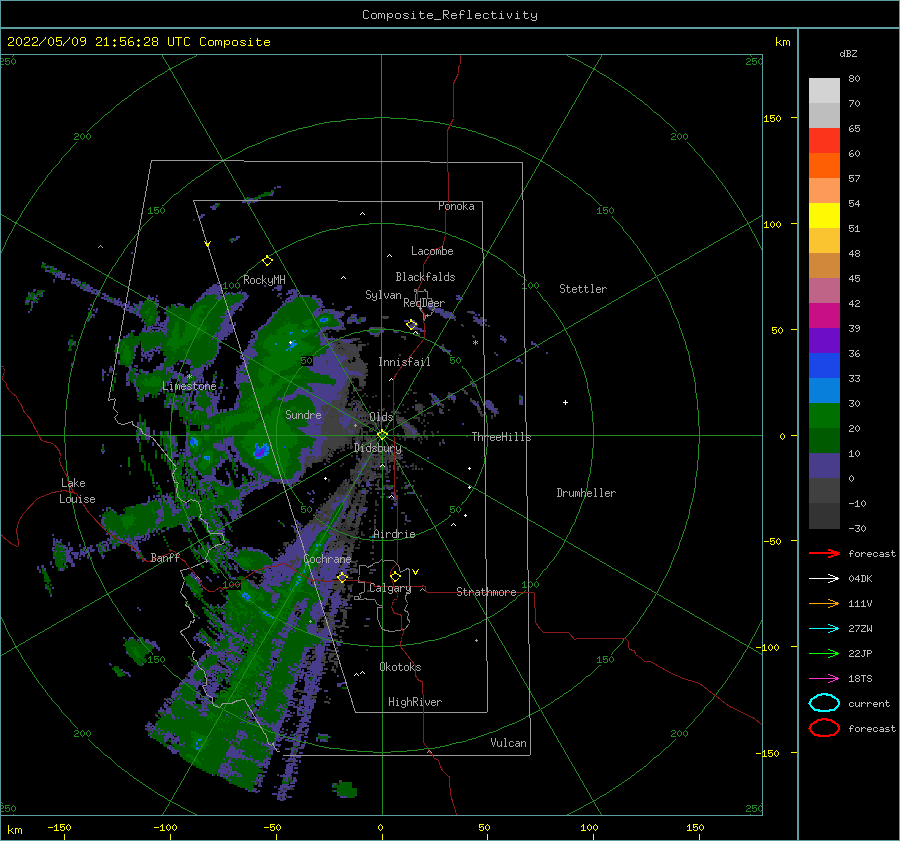This screenshot has height=841, width=900.
Task: Click the red forecast ellipse icon
Action: (x=824, y=728)
